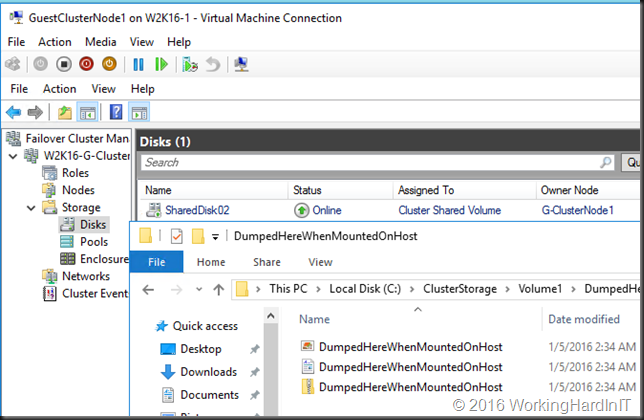Screen dimensions: 644x420
Task: Open Failover Cluster Manager's Action menu
Action: tap(60, 89)
